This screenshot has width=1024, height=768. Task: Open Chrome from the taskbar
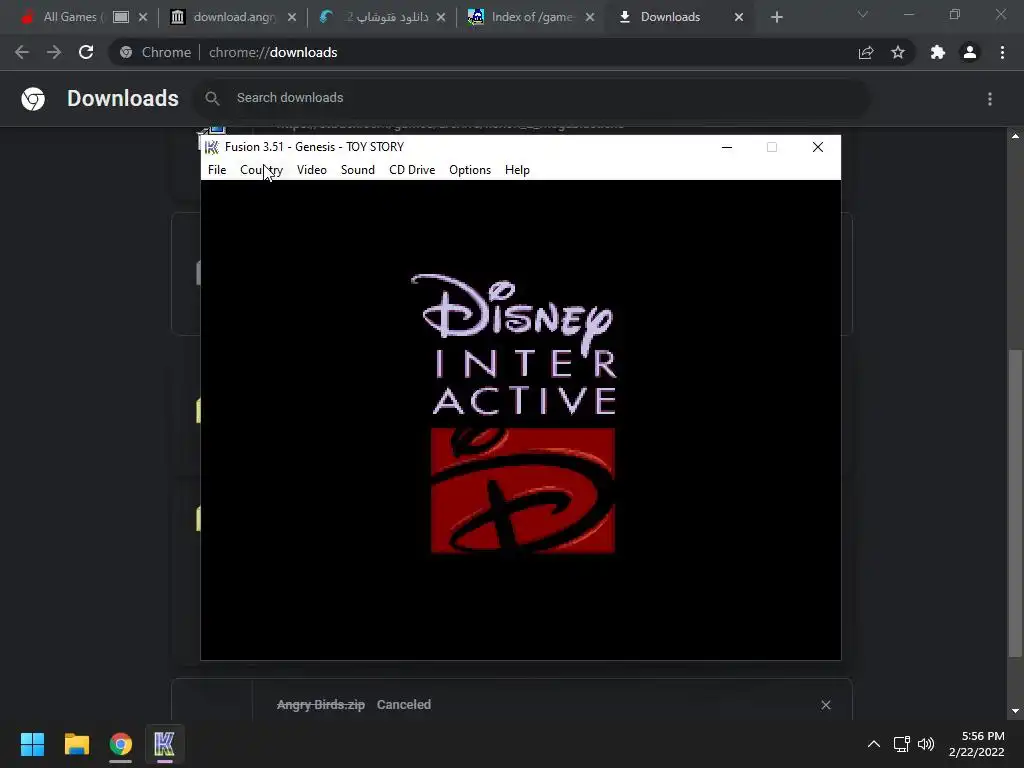point(121,744)
